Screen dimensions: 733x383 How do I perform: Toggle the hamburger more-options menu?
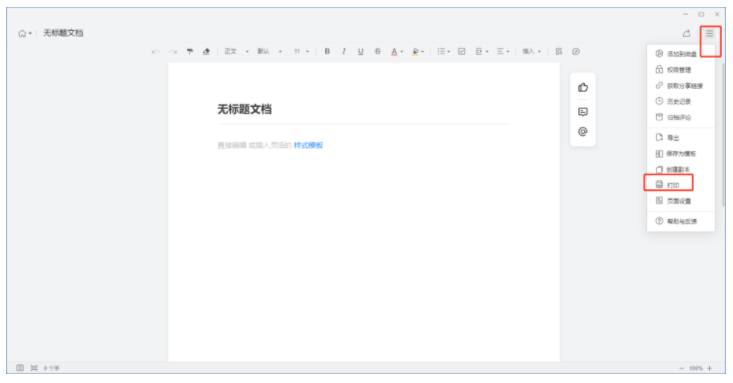[x=710, y=33]
